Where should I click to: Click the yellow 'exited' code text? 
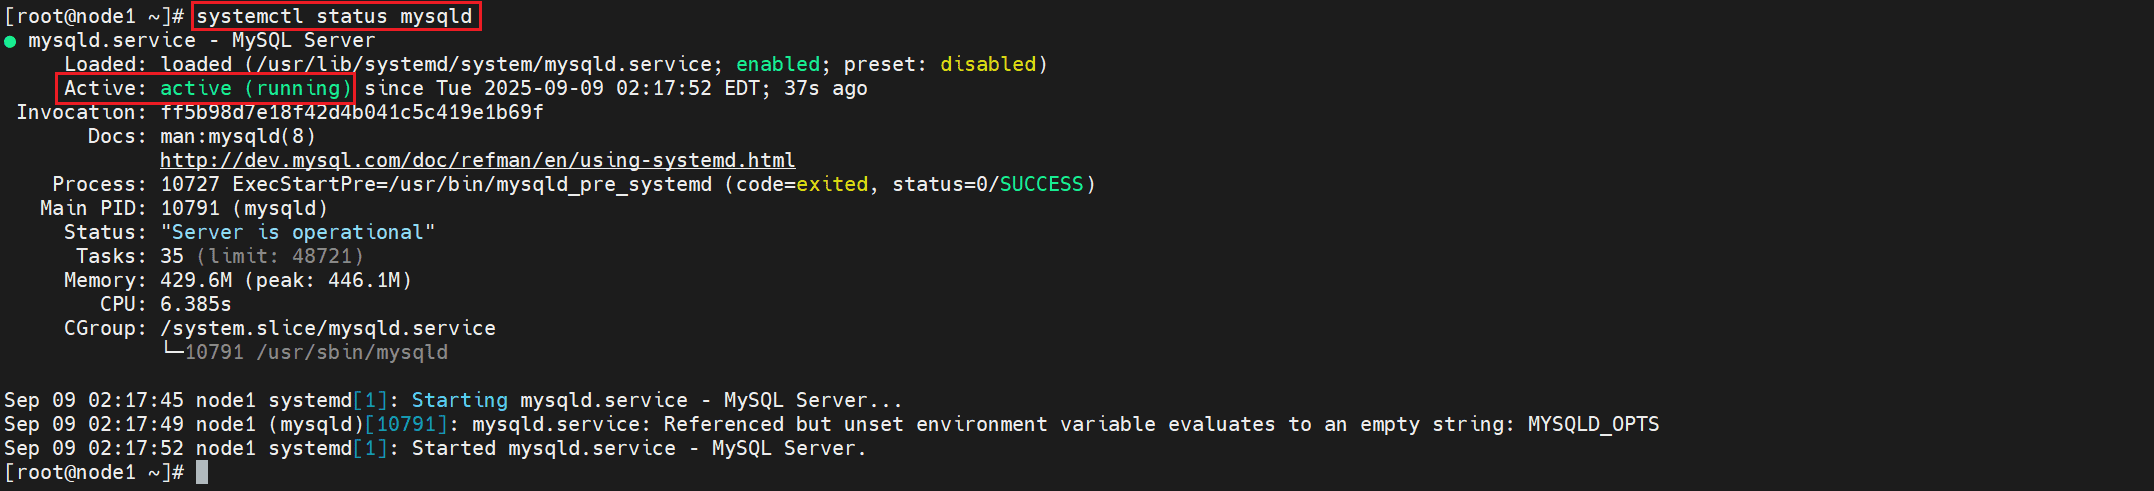point(832,184)
